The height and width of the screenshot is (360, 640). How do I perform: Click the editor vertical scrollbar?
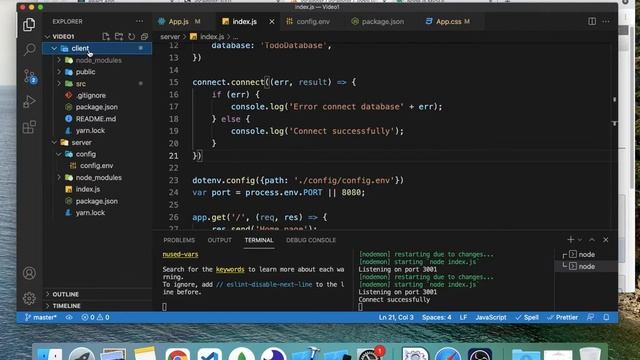[614, 135]
